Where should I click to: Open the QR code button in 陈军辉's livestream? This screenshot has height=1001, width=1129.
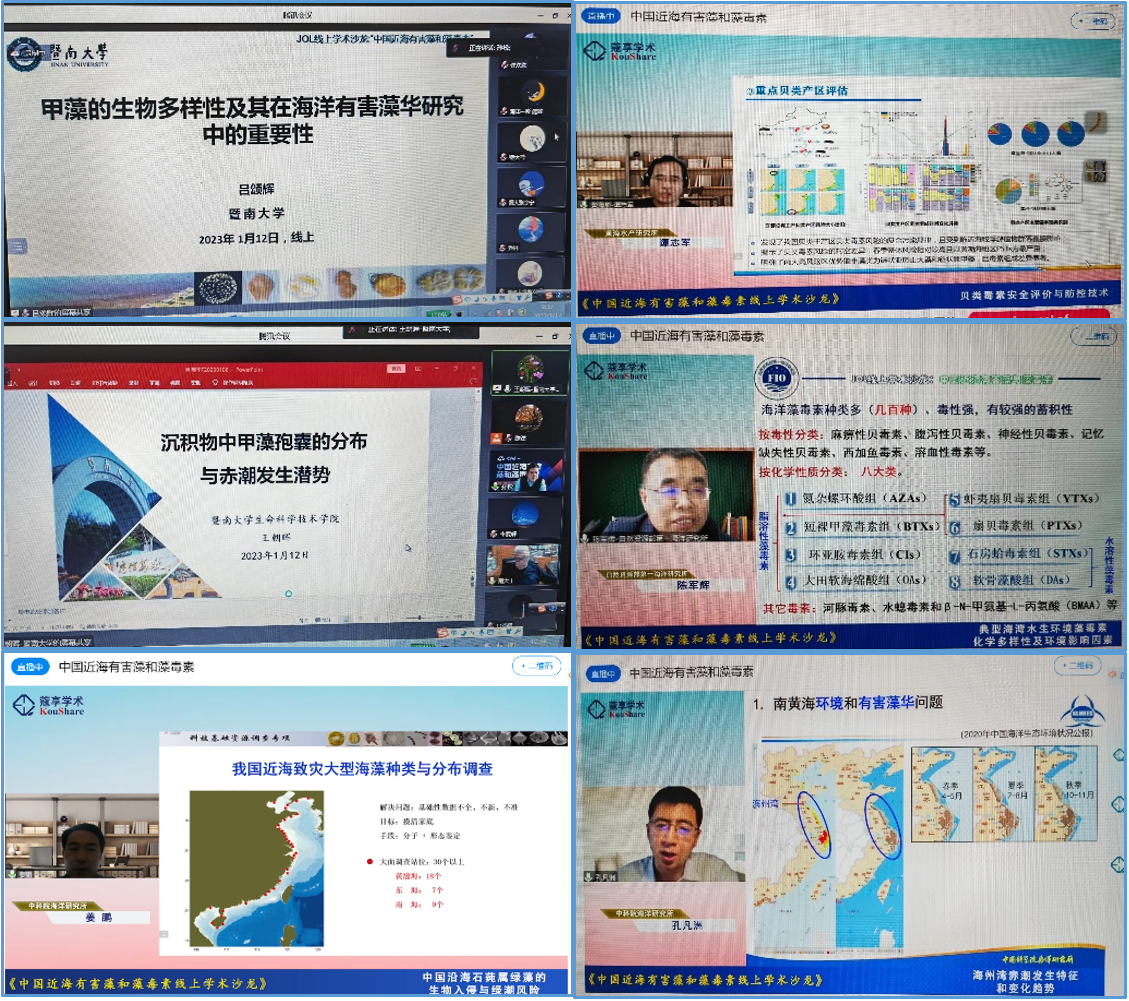(x=1094, y=336)
